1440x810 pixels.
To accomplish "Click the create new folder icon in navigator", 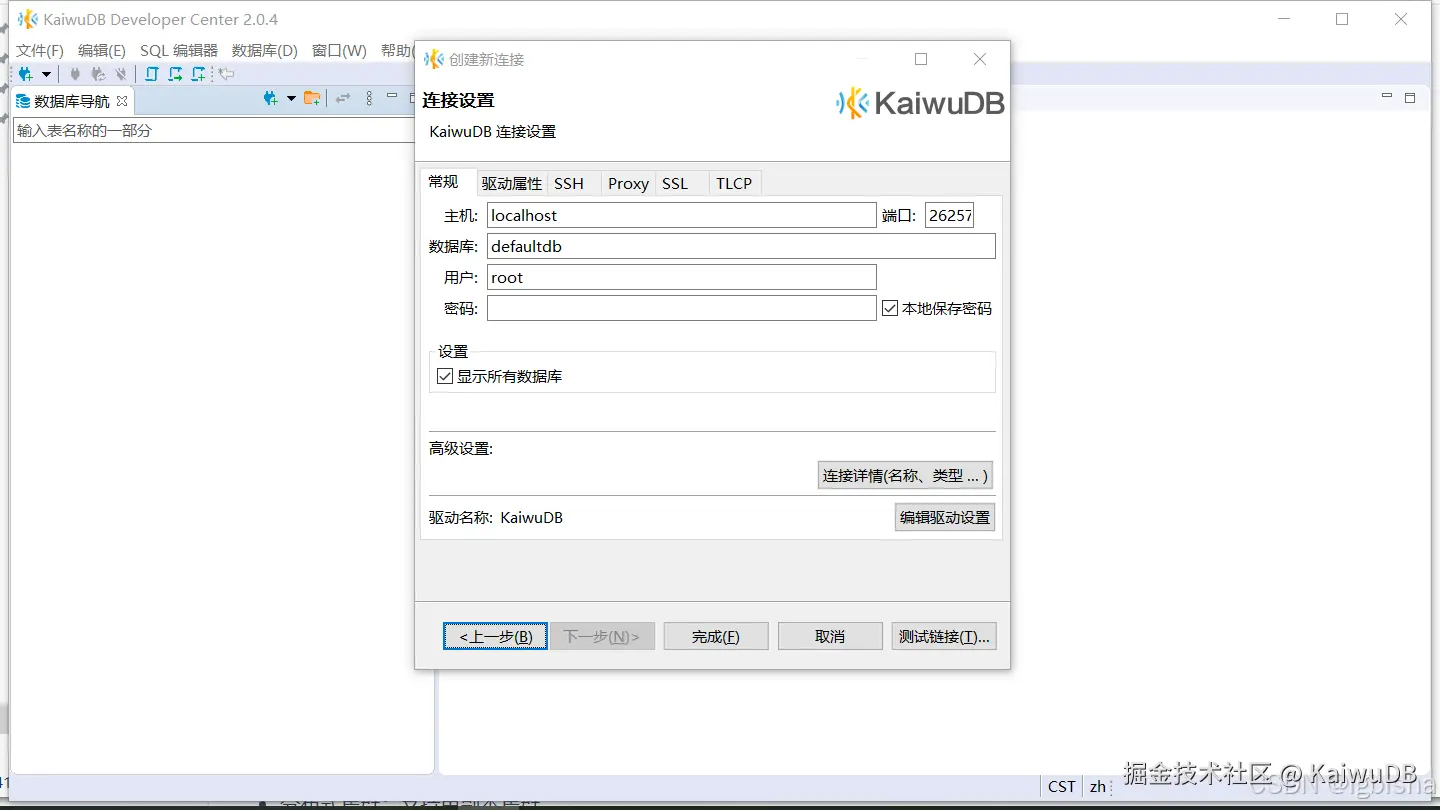I will coord(313,98).
